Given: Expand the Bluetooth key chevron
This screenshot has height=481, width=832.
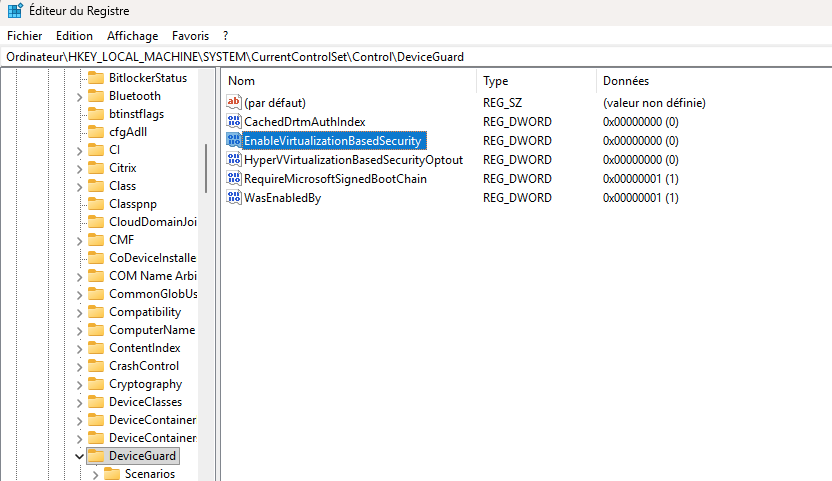Looking at the screenshot, I should [80, 96].
